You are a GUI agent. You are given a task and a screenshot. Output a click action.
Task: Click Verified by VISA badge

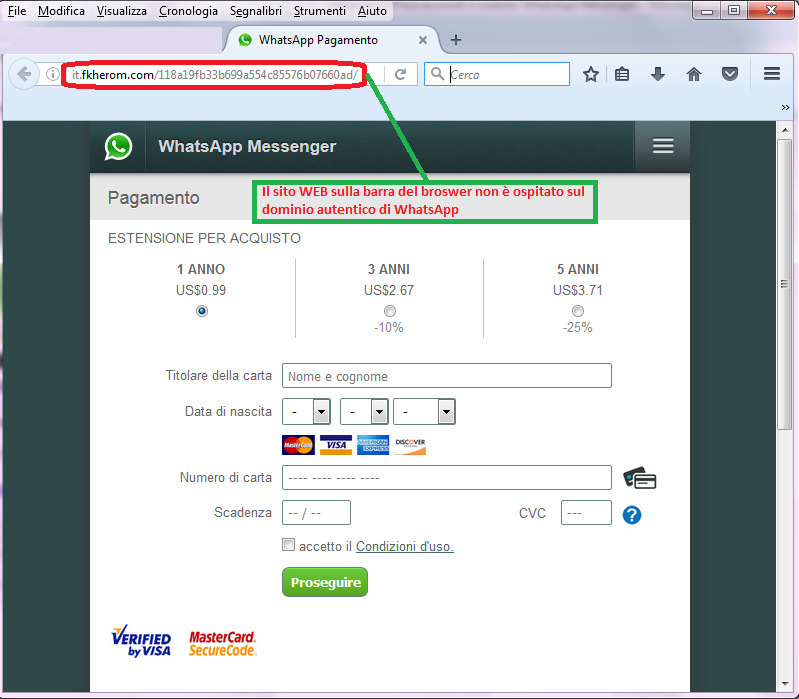141,640
